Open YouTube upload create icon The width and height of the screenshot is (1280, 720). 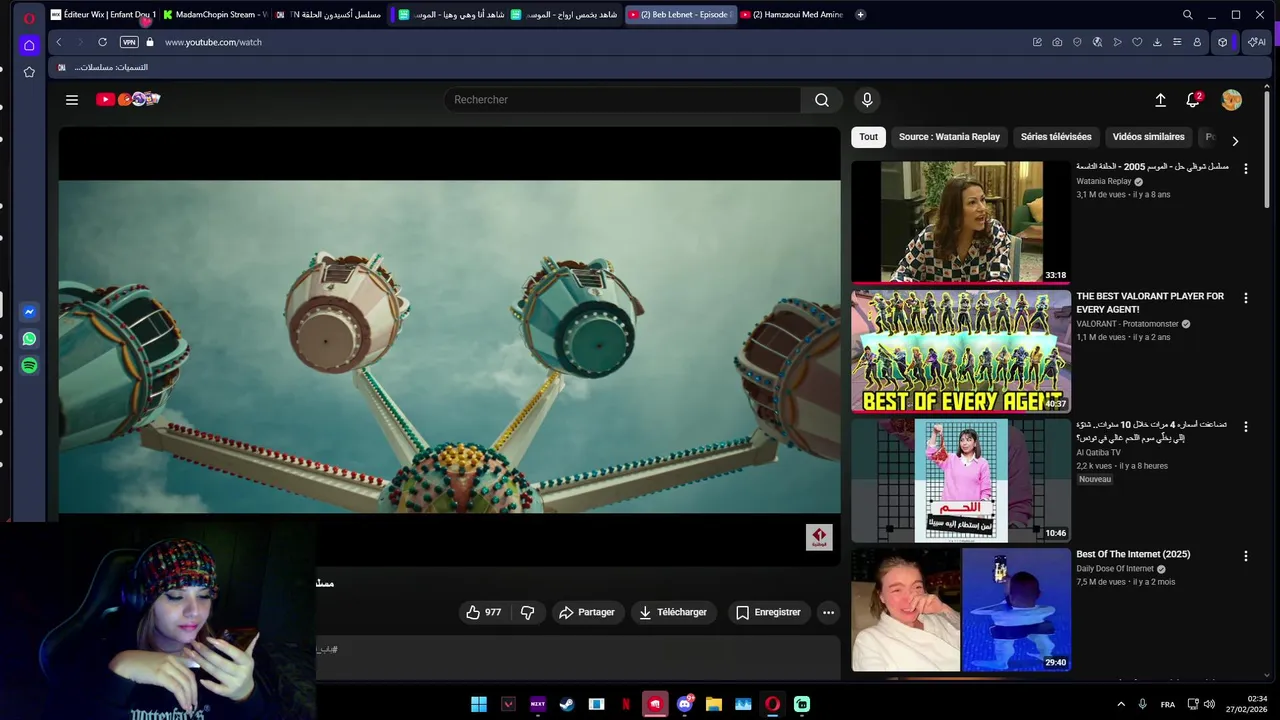[1160, 100]
